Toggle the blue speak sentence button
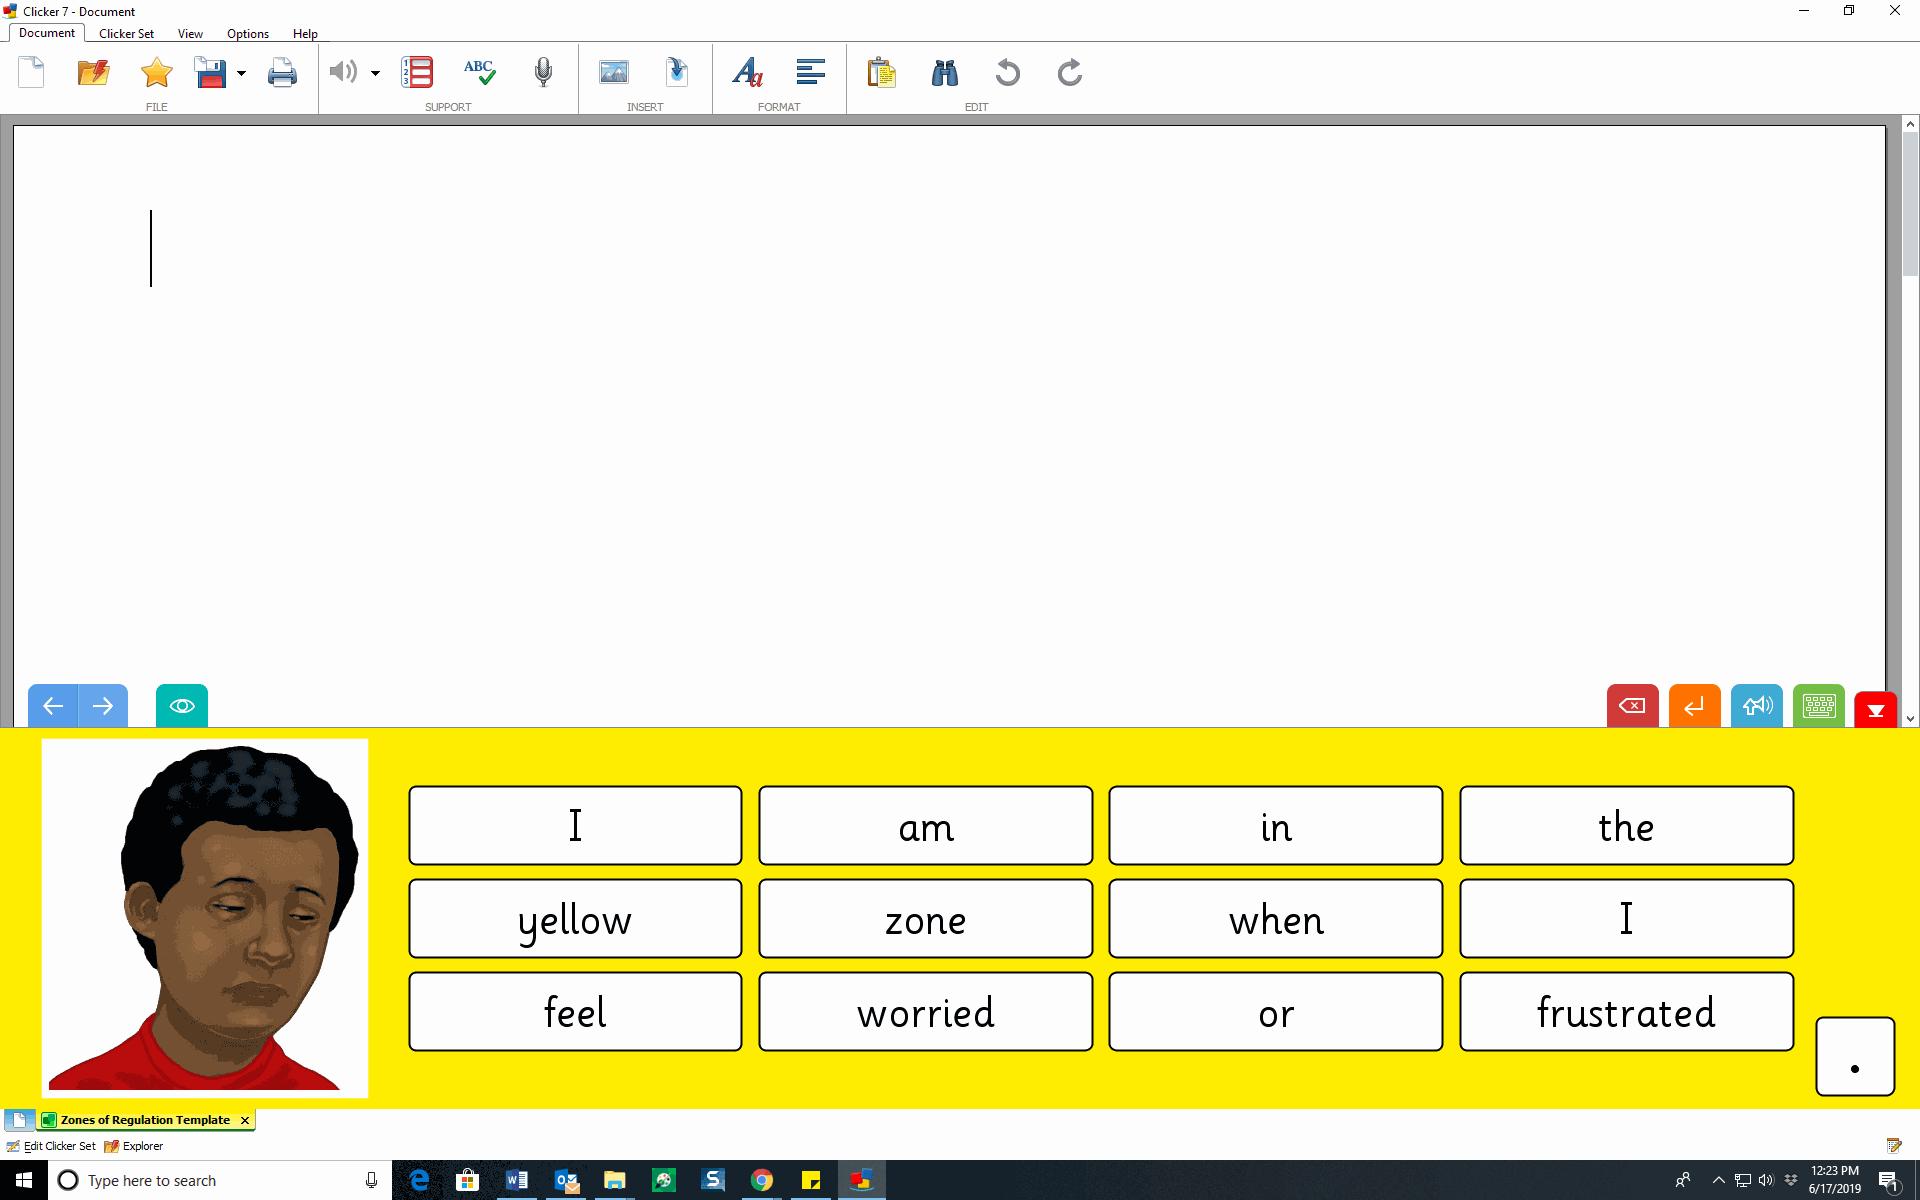This screenshot has height=1200, width=1920. point(1756,706)
